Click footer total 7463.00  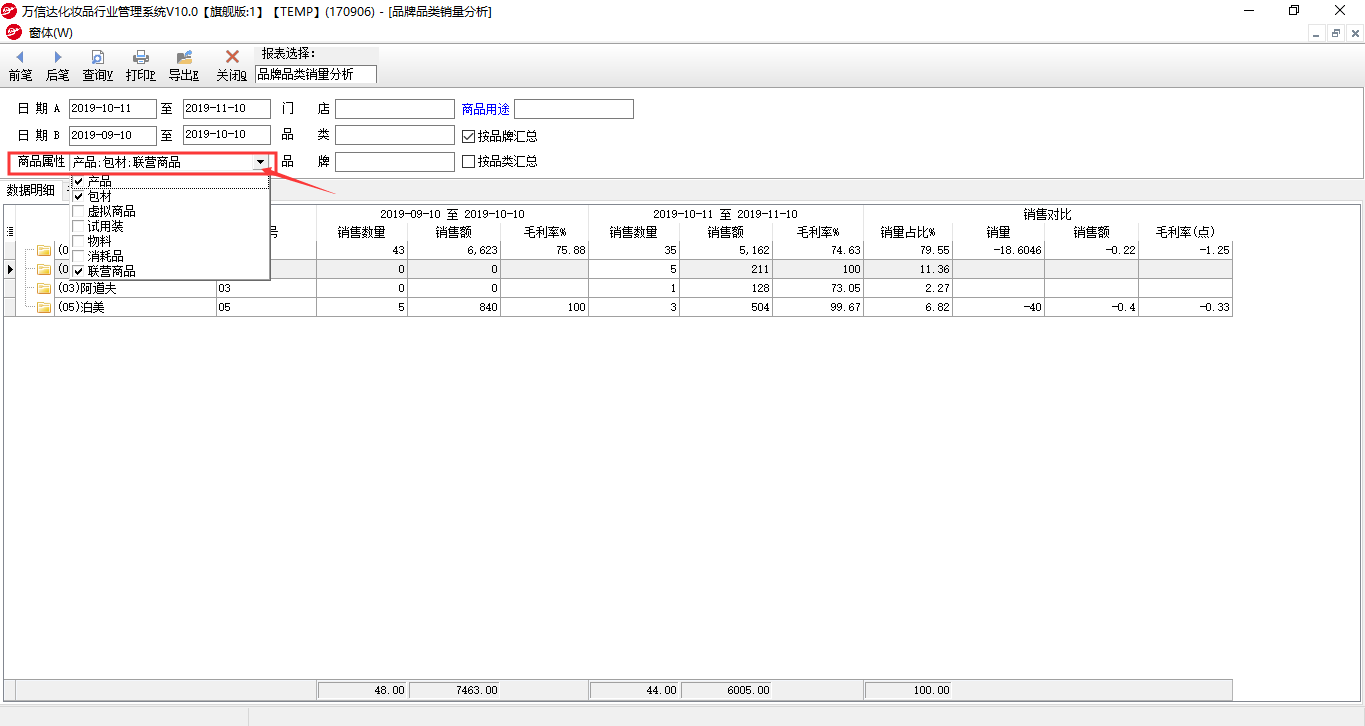tap(455, 690)
